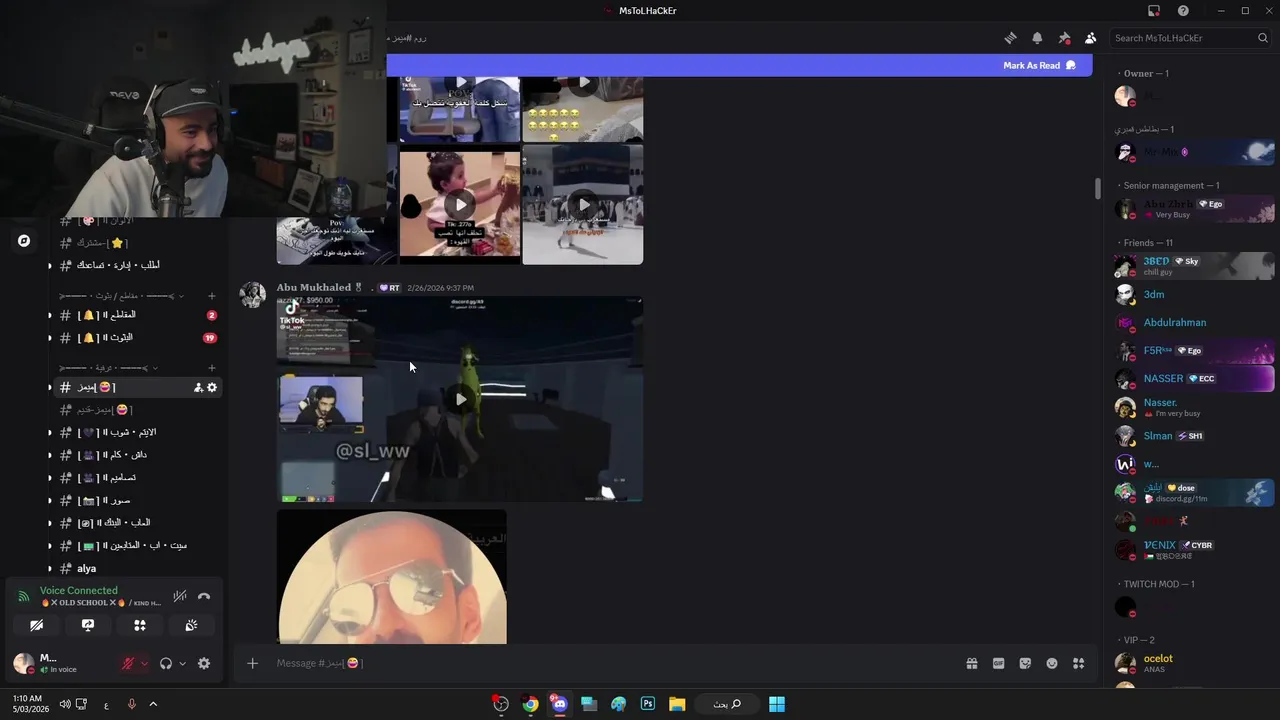Open the Apps icon in message bar
Screen dimensions: 1280x720
(x=1078, y=663)
